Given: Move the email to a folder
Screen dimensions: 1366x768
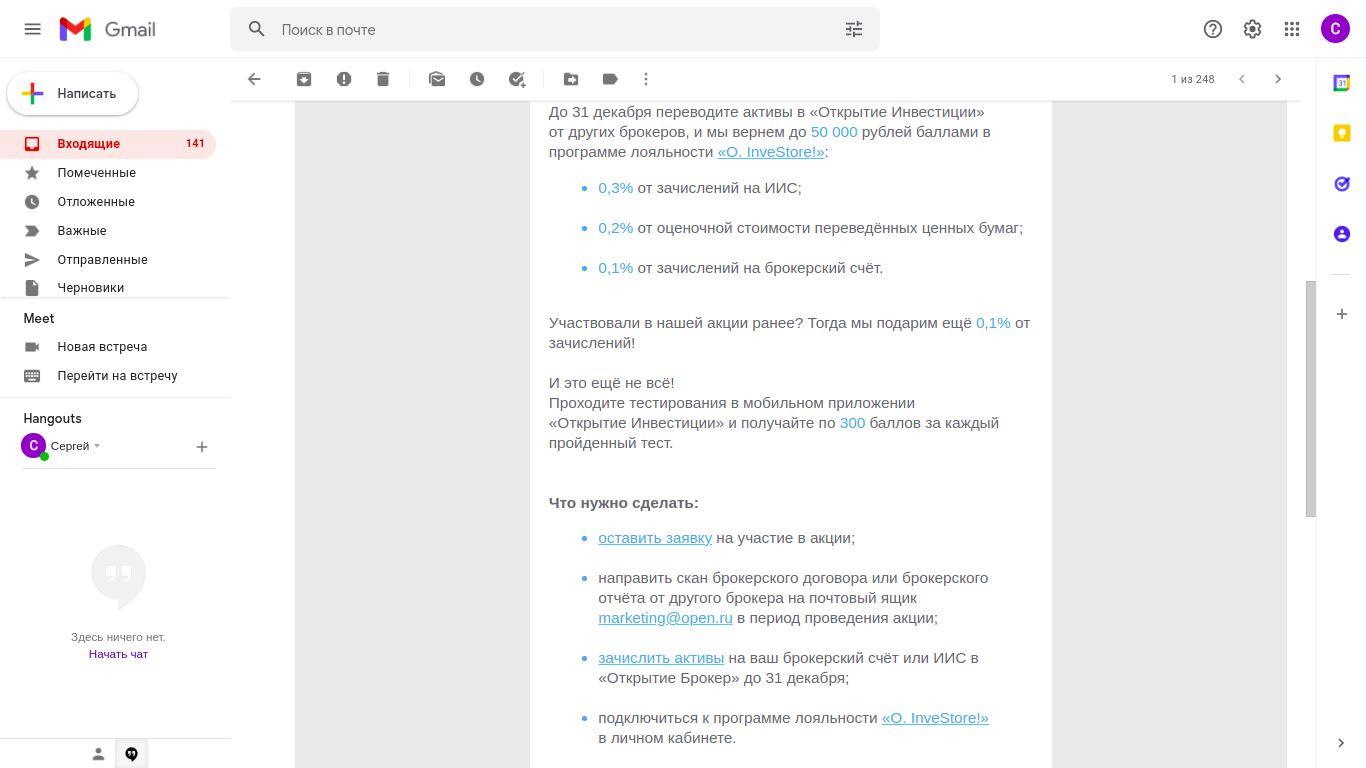Looking at the screenshot, I should click(x=571, y=79).
